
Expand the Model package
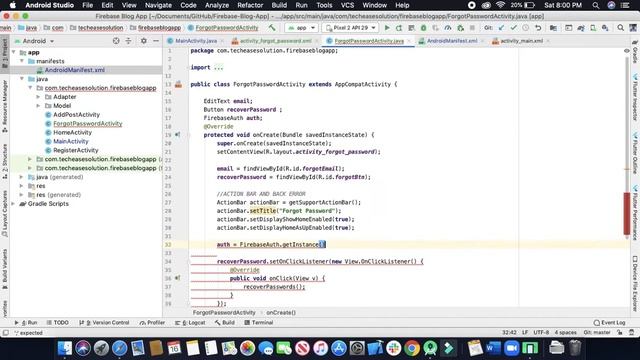pyautogui.click(x=38, y=106)
